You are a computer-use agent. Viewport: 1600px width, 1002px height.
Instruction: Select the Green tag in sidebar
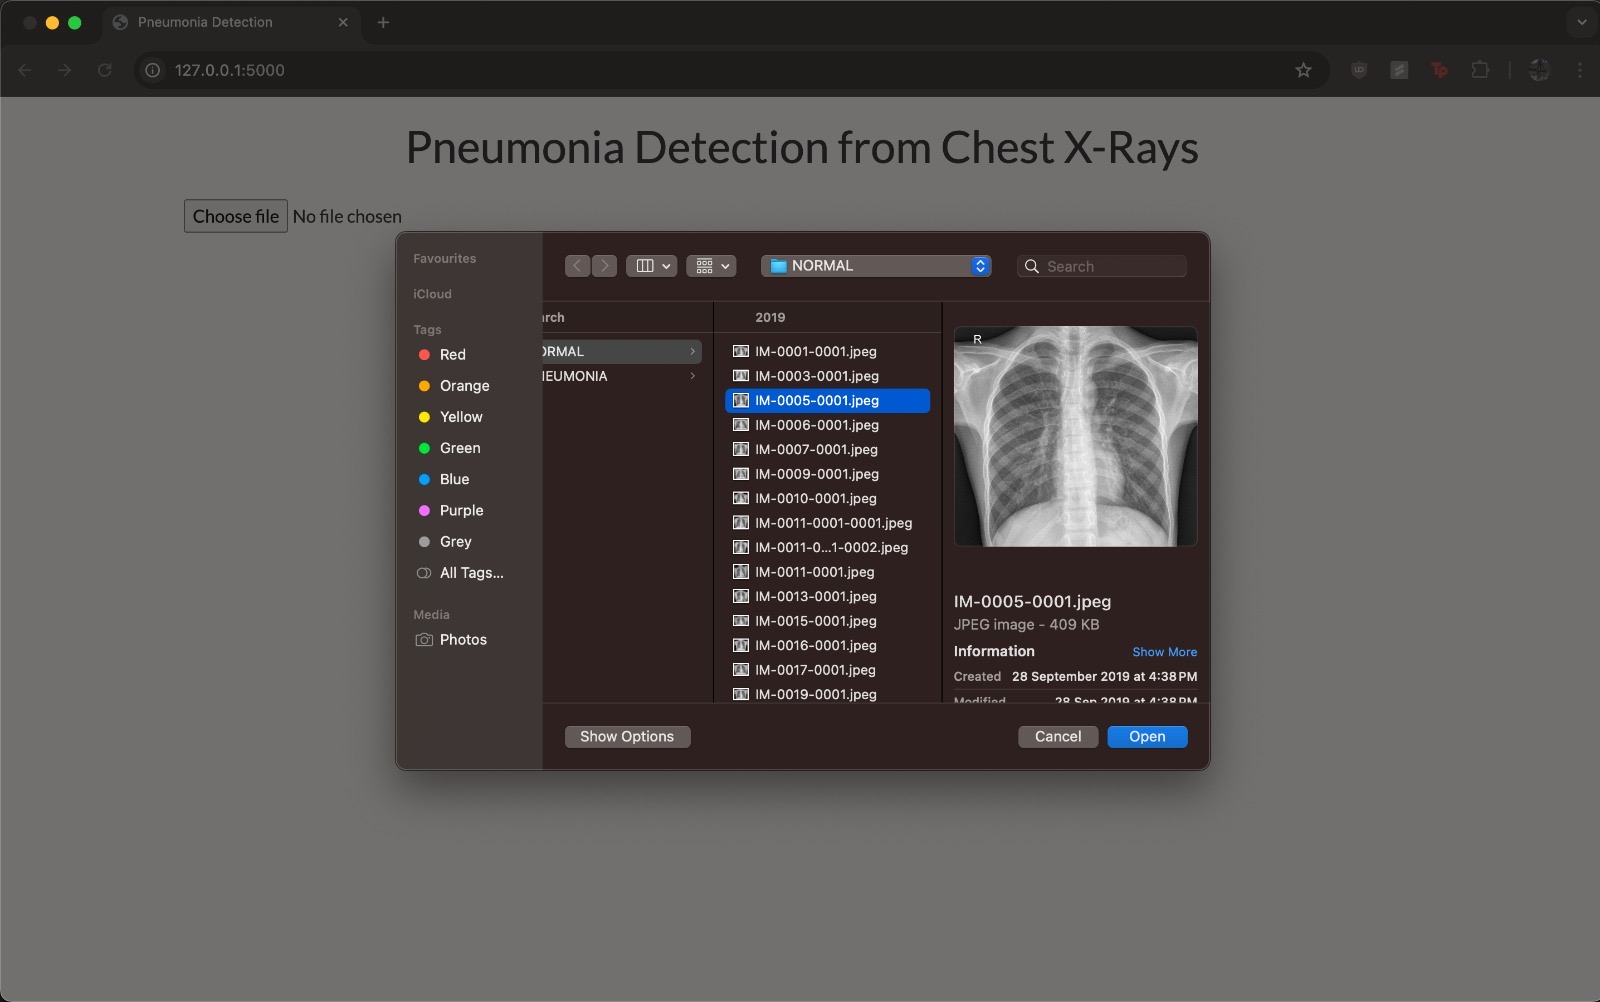(x=459, y=448)
